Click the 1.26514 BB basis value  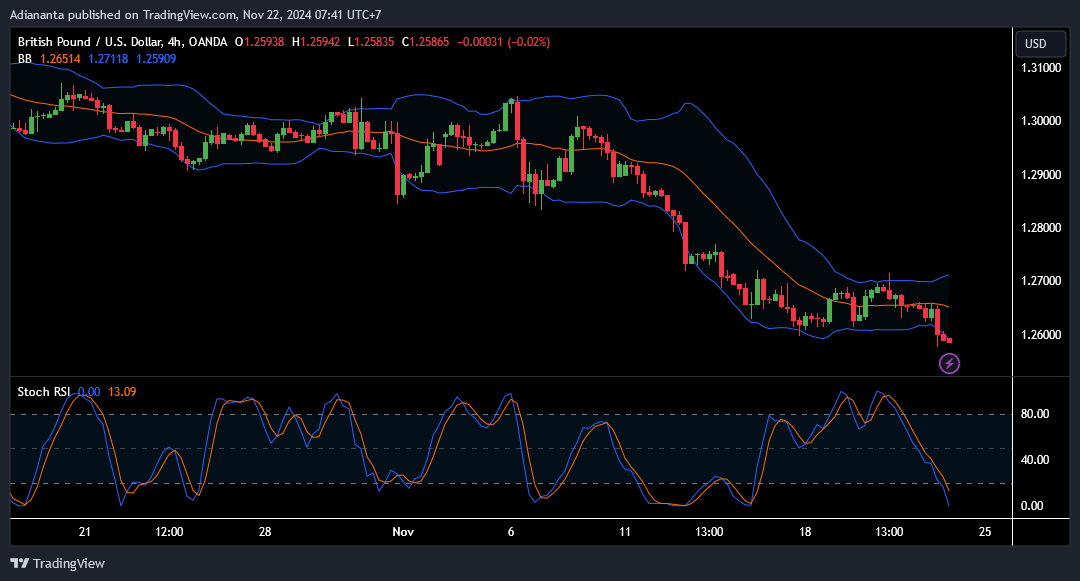pos(60,59)
